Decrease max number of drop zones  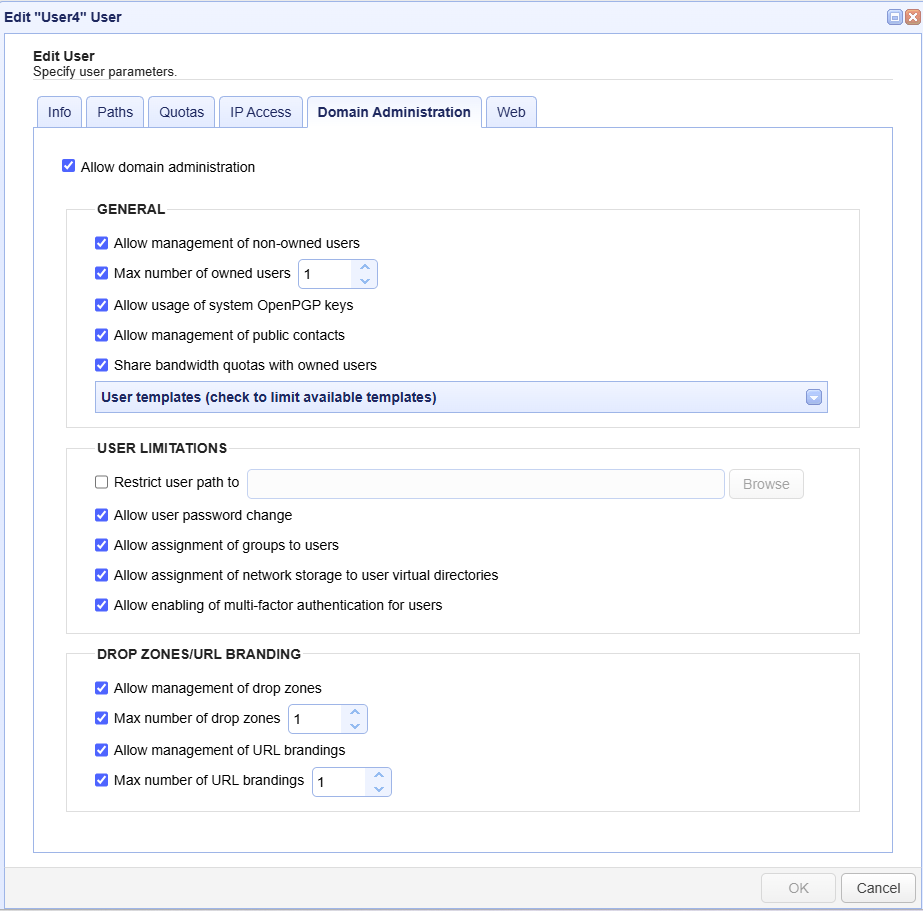355,726
